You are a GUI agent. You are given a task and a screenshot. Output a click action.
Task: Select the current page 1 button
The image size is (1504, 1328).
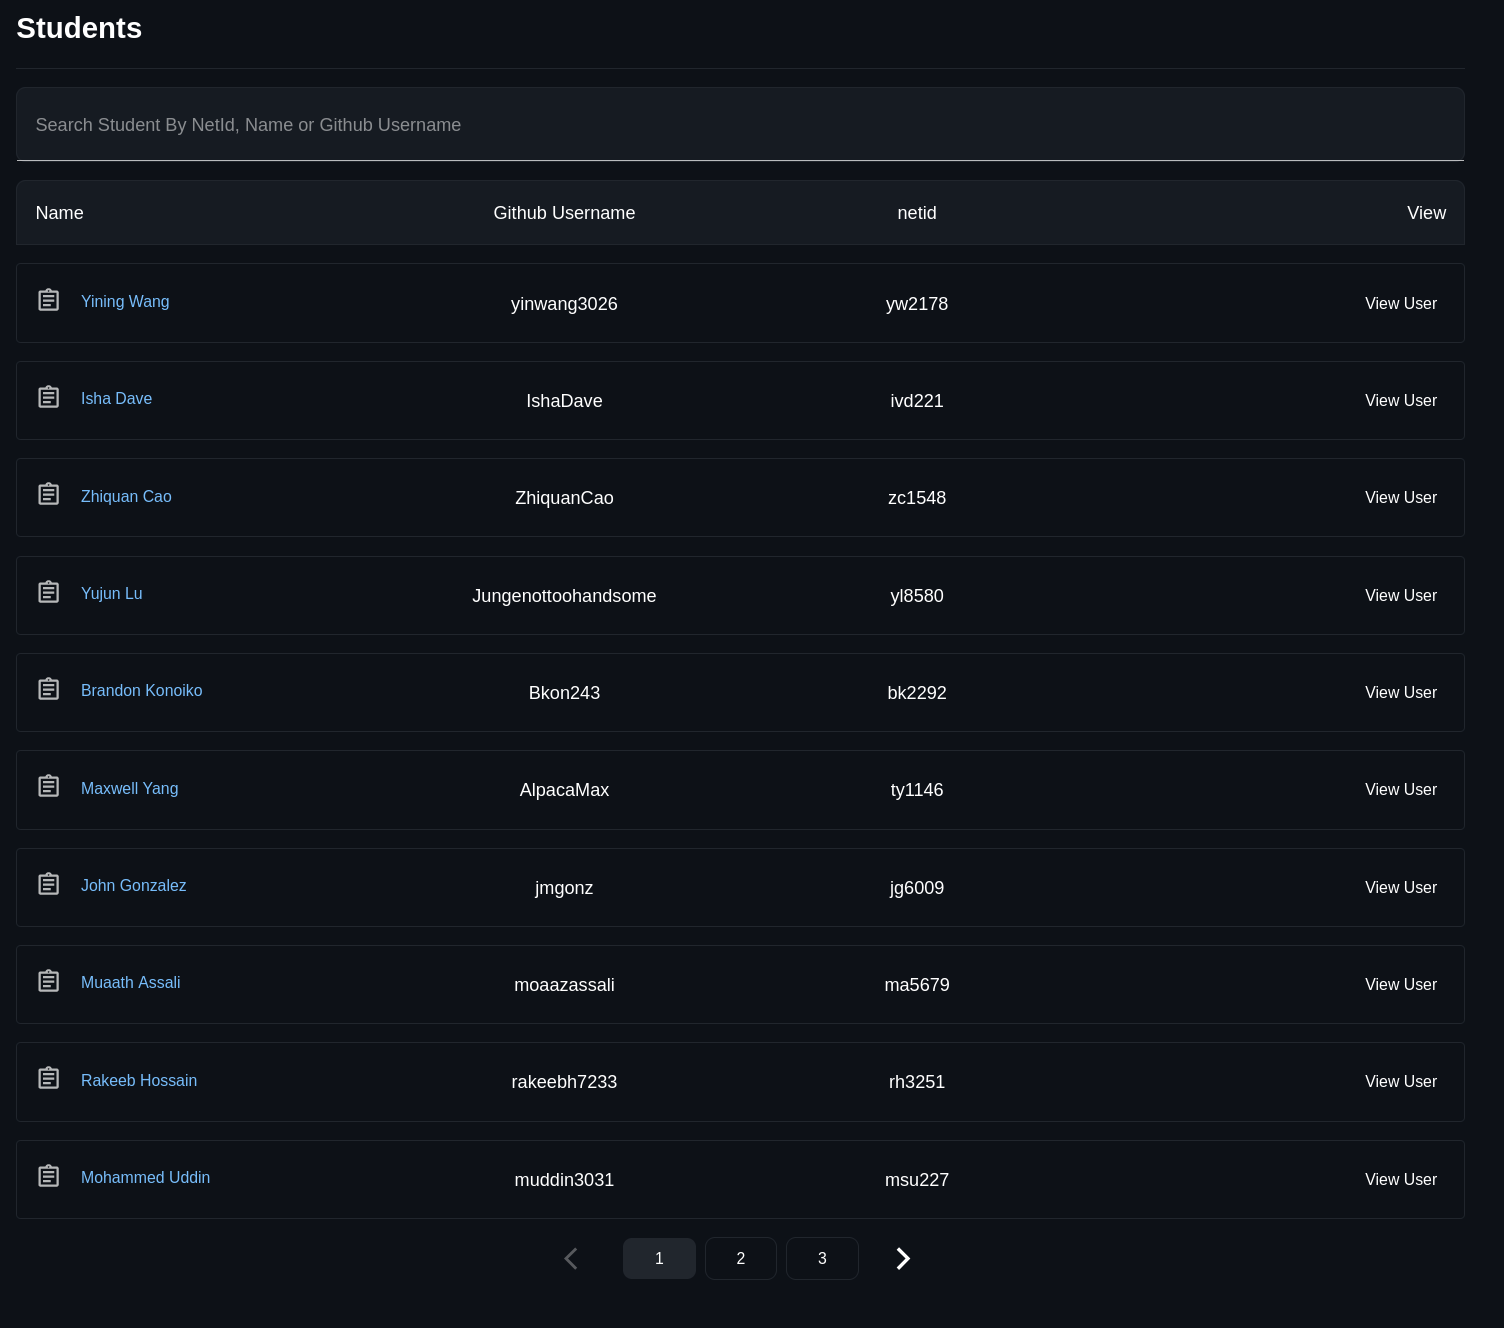(x=659, y=1258)
